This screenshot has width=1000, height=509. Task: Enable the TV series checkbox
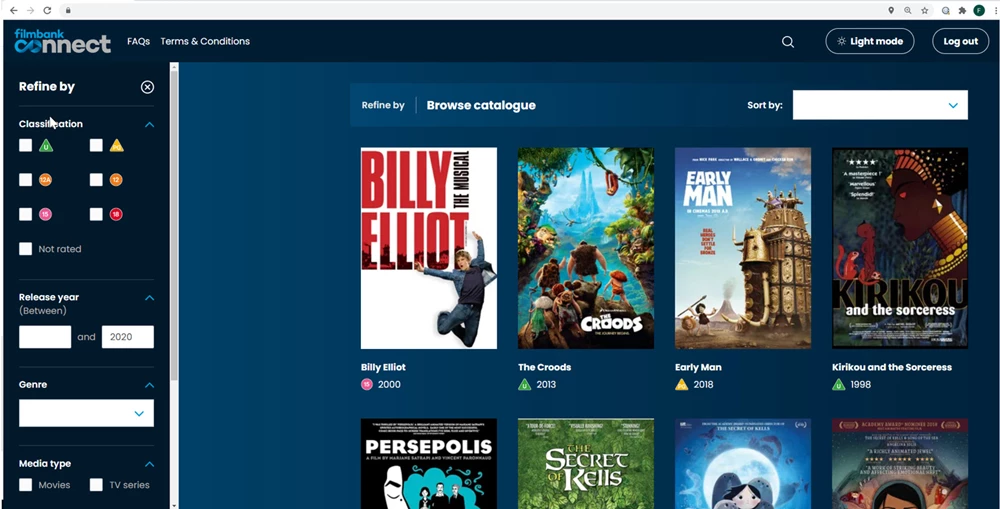96,485
